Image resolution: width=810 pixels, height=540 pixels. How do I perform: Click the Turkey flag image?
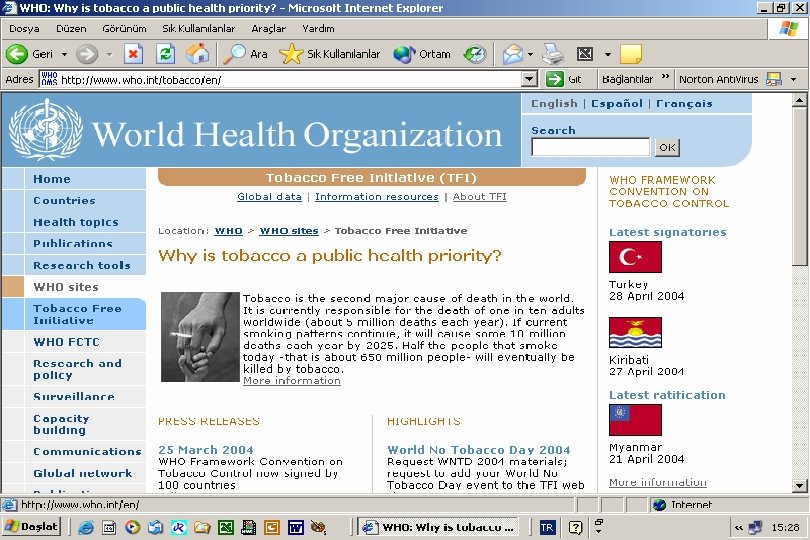635,257
